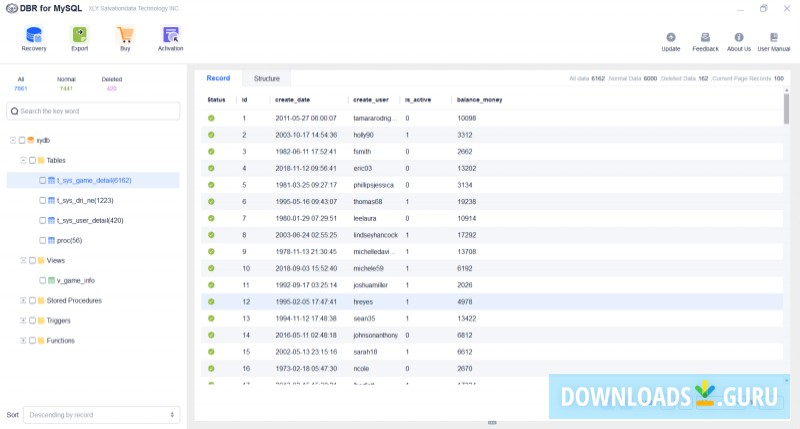Tick the Views folder checkbox
This screenshot has width=800, height=429.
tap(32, 260)
